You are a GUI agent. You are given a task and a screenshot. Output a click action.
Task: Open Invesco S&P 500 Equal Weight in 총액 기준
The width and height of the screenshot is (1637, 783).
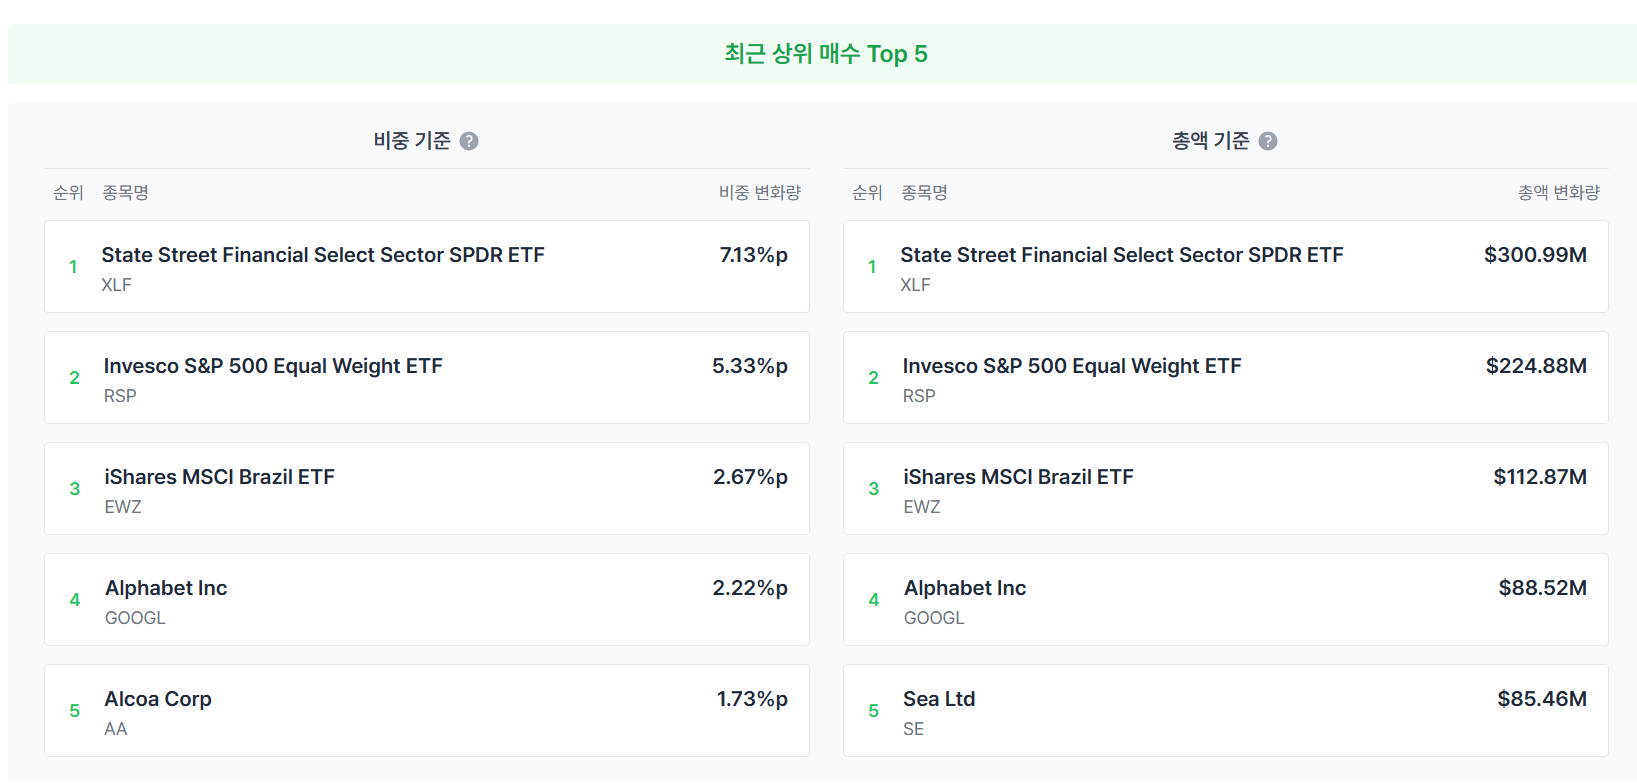1226,378
